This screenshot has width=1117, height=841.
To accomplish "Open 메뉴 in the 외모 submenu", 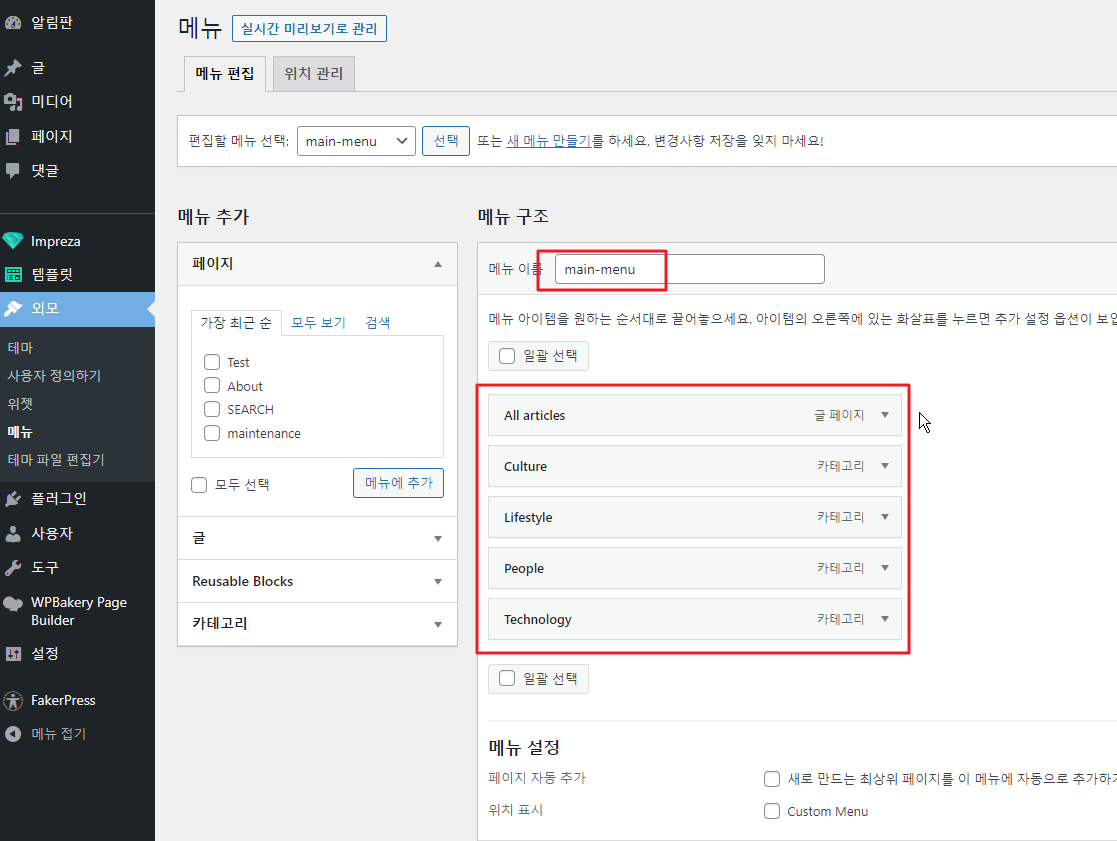I will coord(21,432).
